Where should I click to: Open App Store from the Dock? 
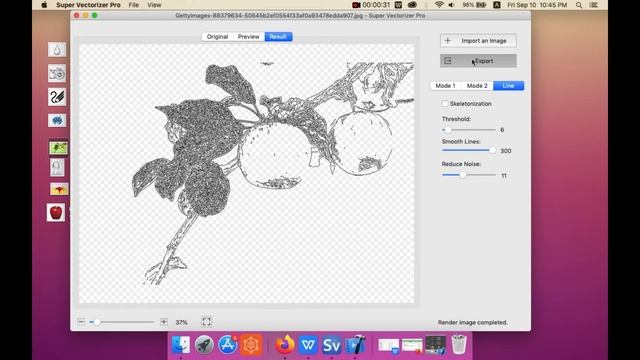pos(228,345)
